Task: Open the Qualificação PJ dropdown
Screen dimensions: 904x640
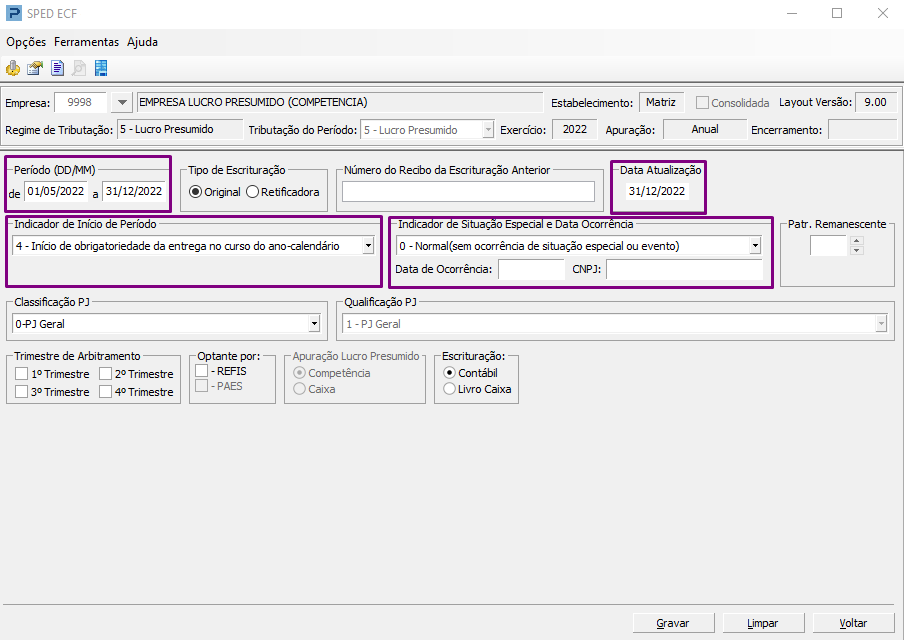Action: tap(881, 324)
